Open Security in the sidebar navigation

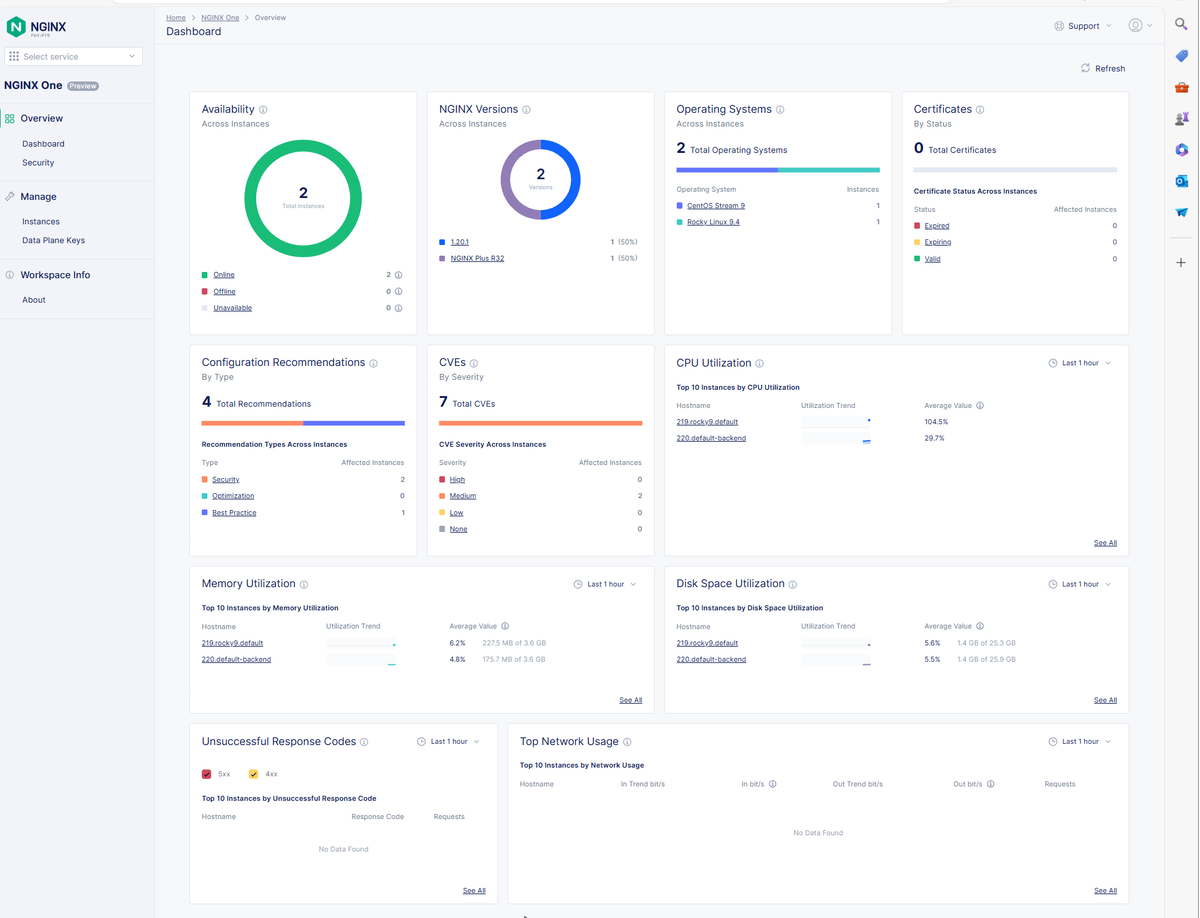pyautogui.click(x=38, y=163)
